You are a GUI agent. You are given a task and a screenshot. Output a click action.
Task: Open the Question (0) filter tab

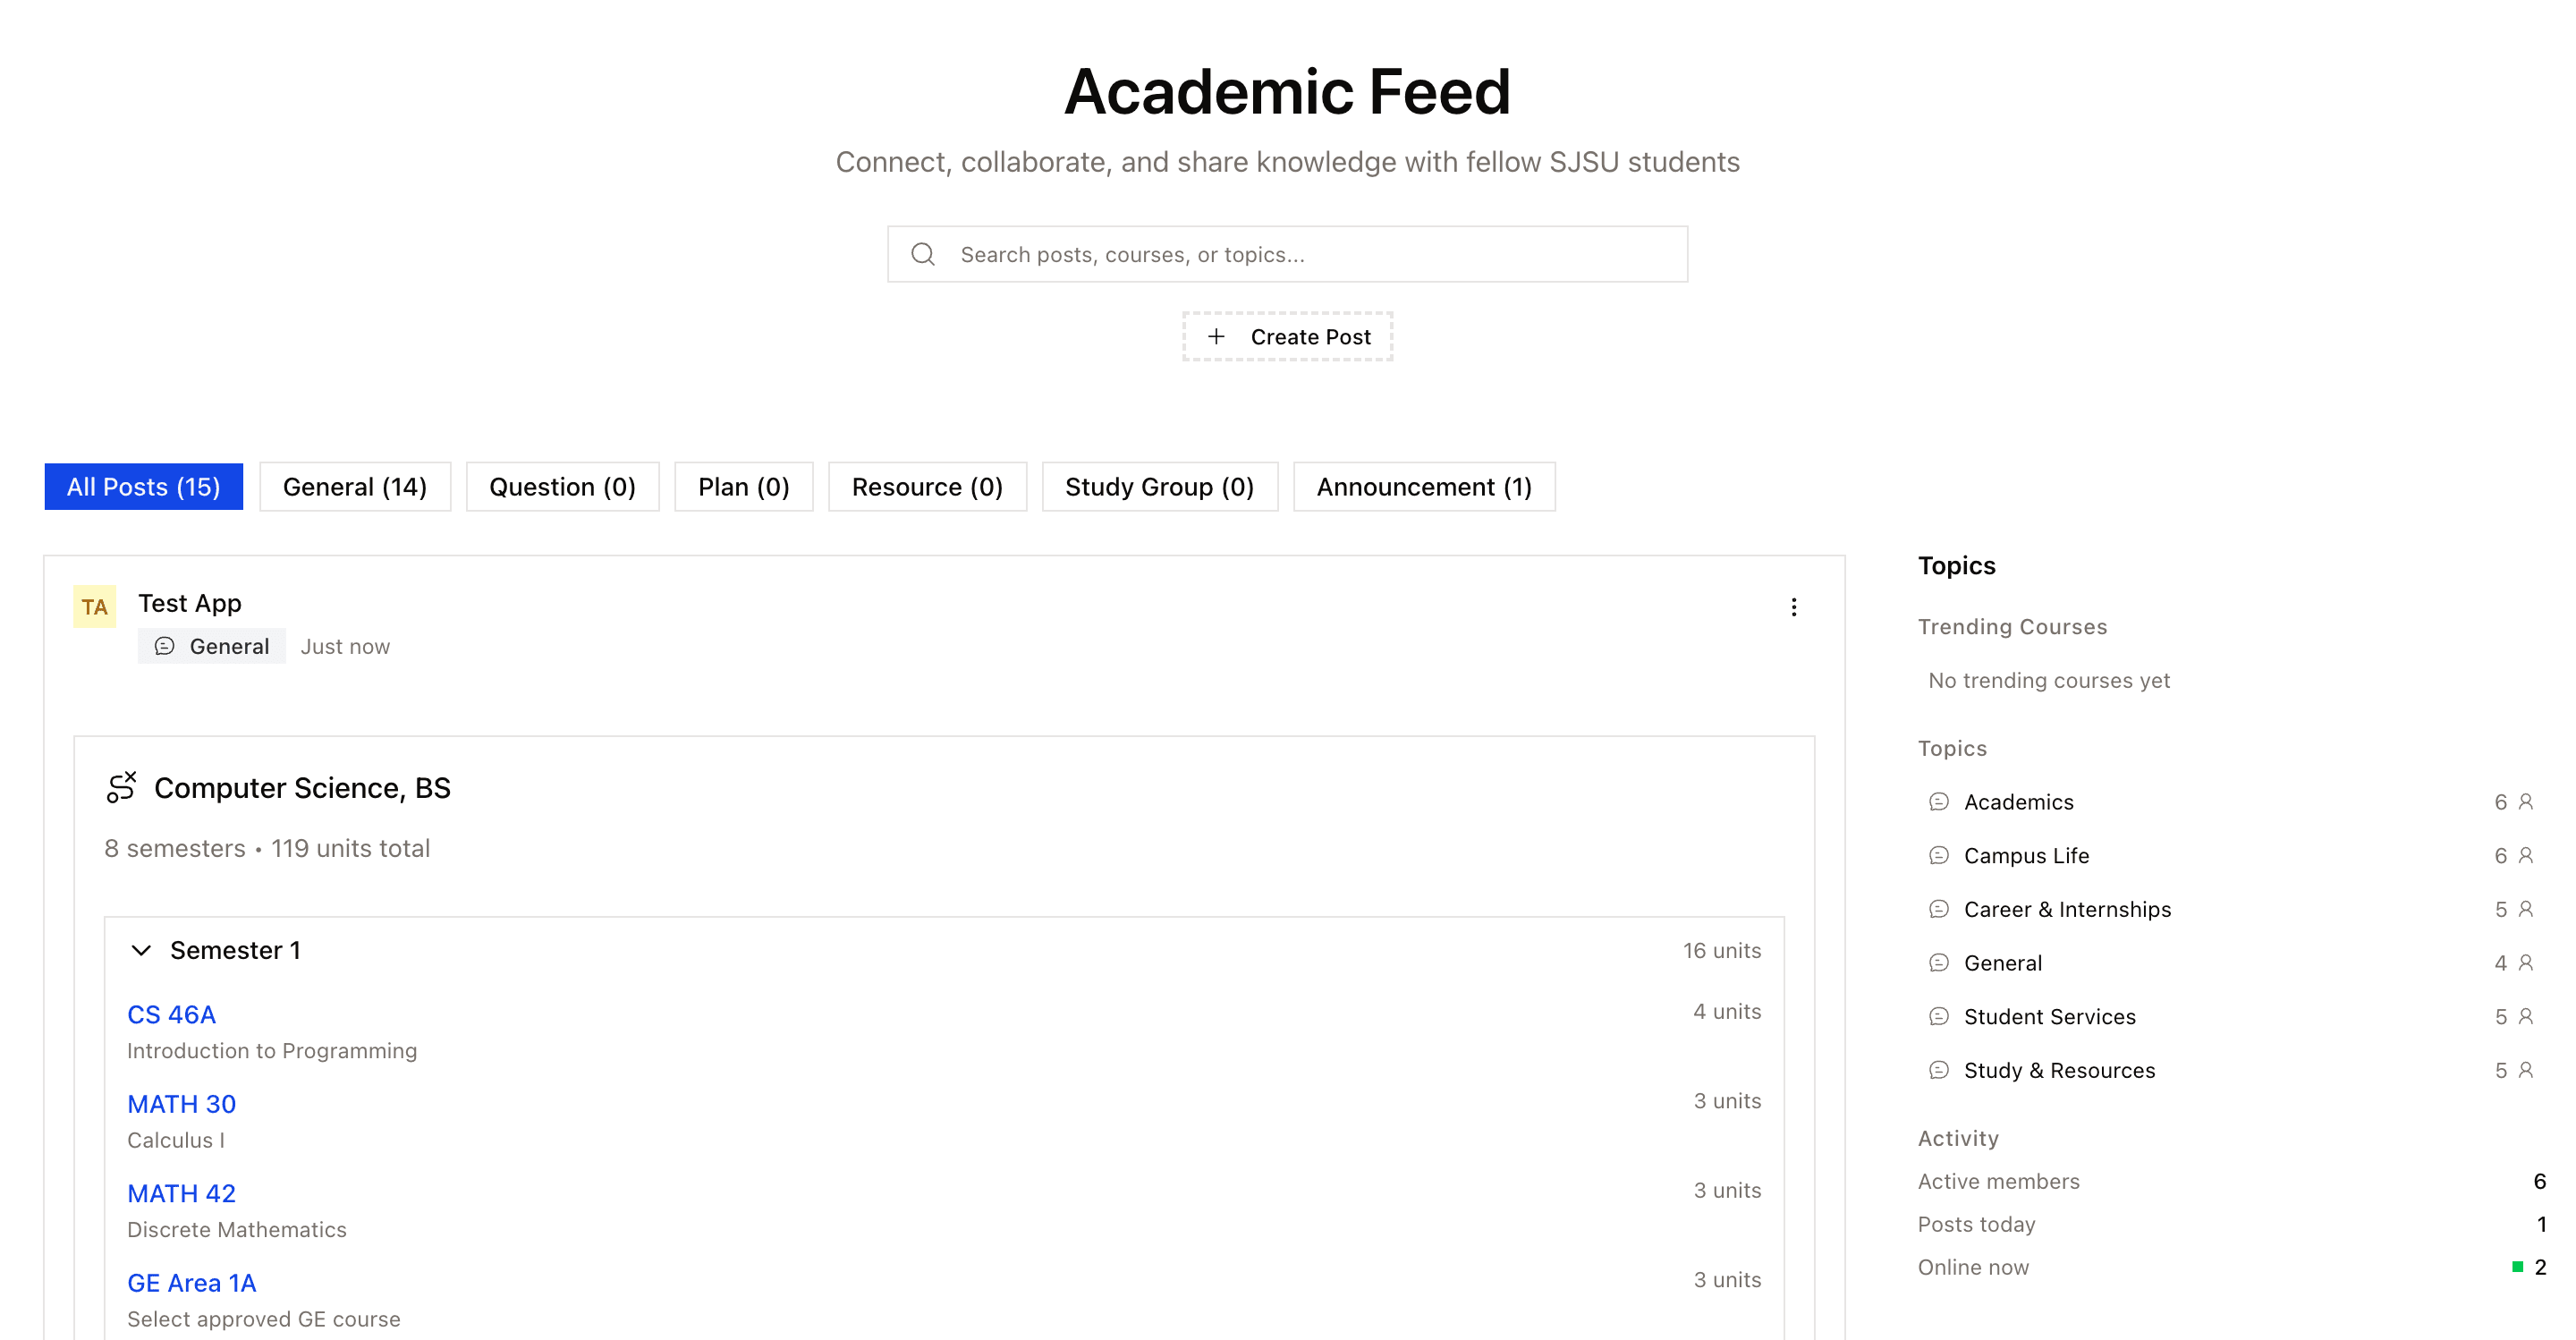click(562, 487)
